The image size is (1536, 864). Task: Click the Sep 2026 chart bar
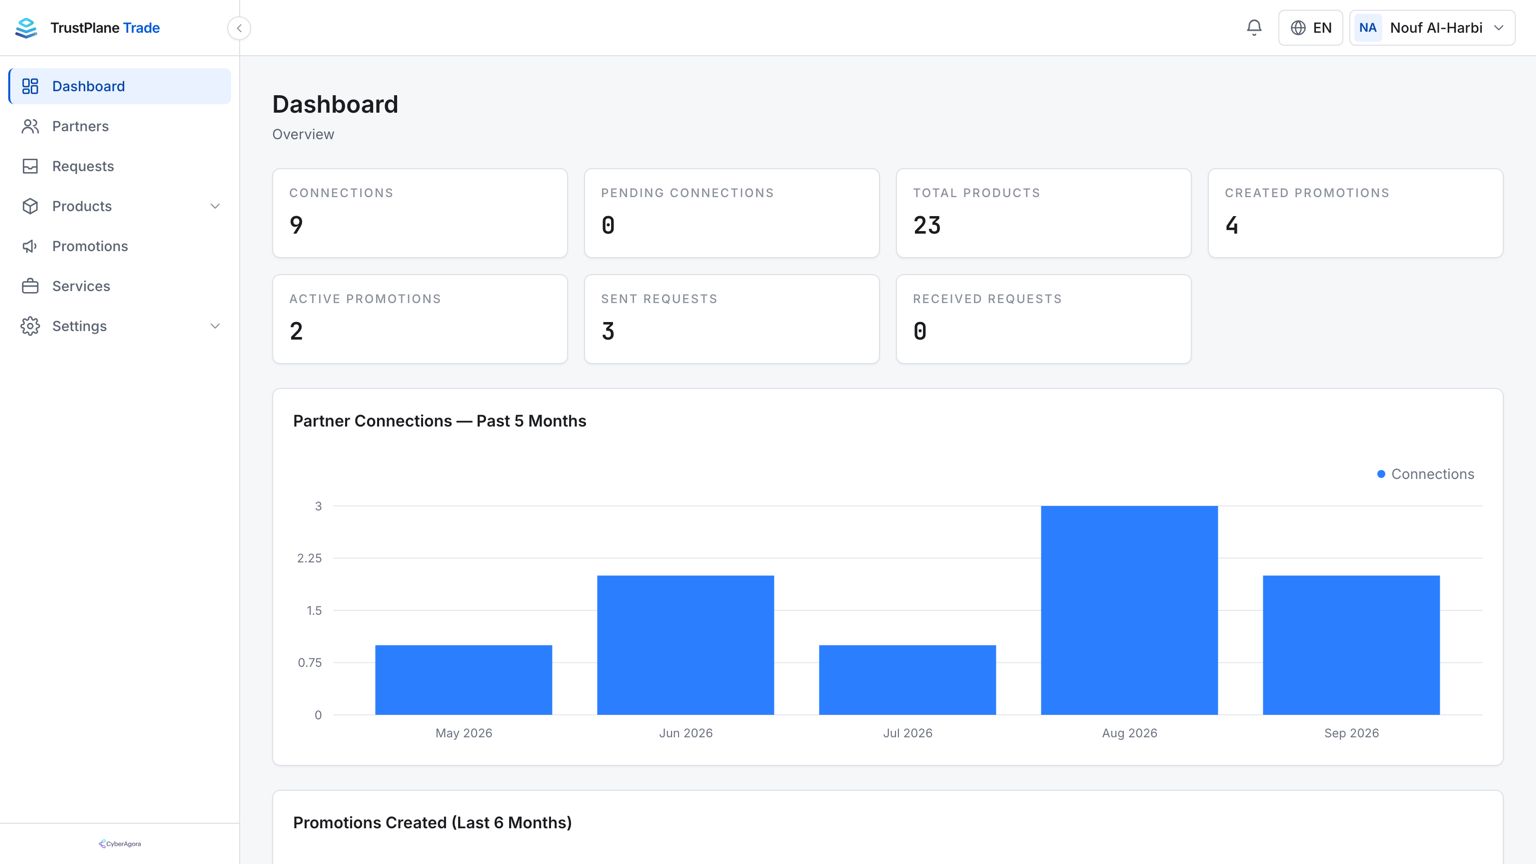[x=1352, y=645]
